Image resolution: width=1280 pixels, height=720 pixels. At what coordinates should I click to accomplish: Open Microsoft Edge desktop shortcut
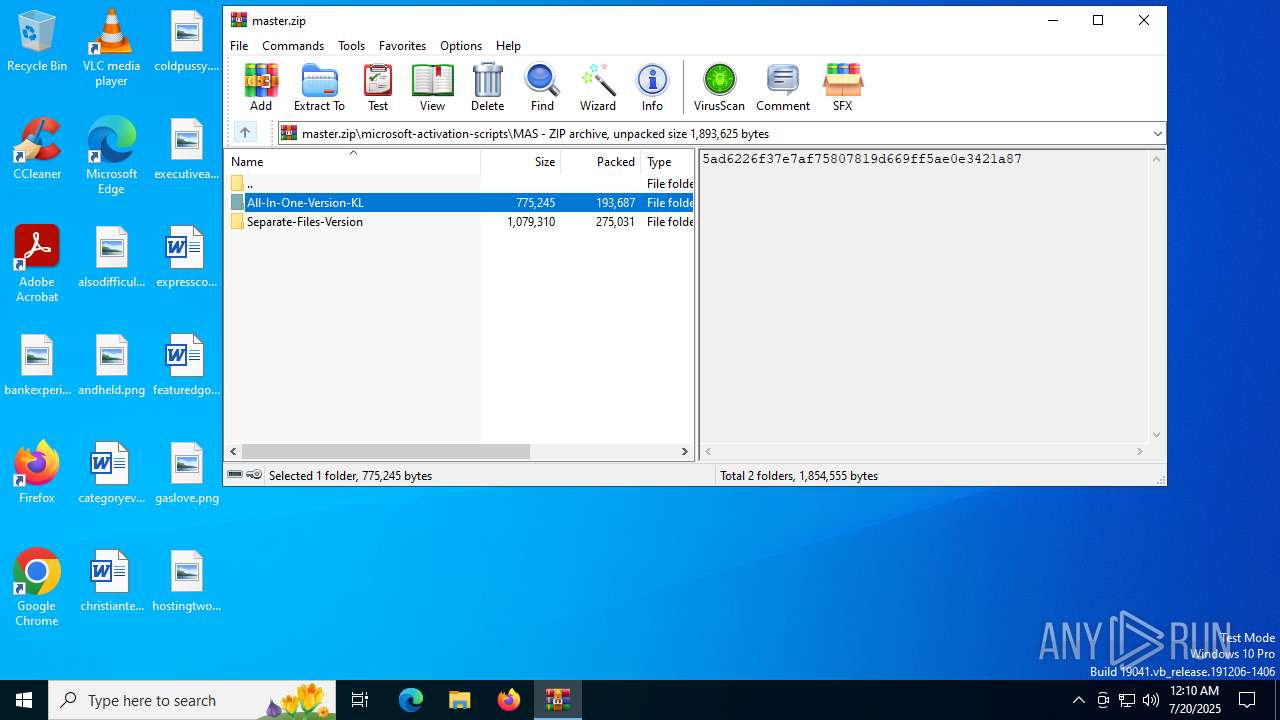(x=111, y=156)
